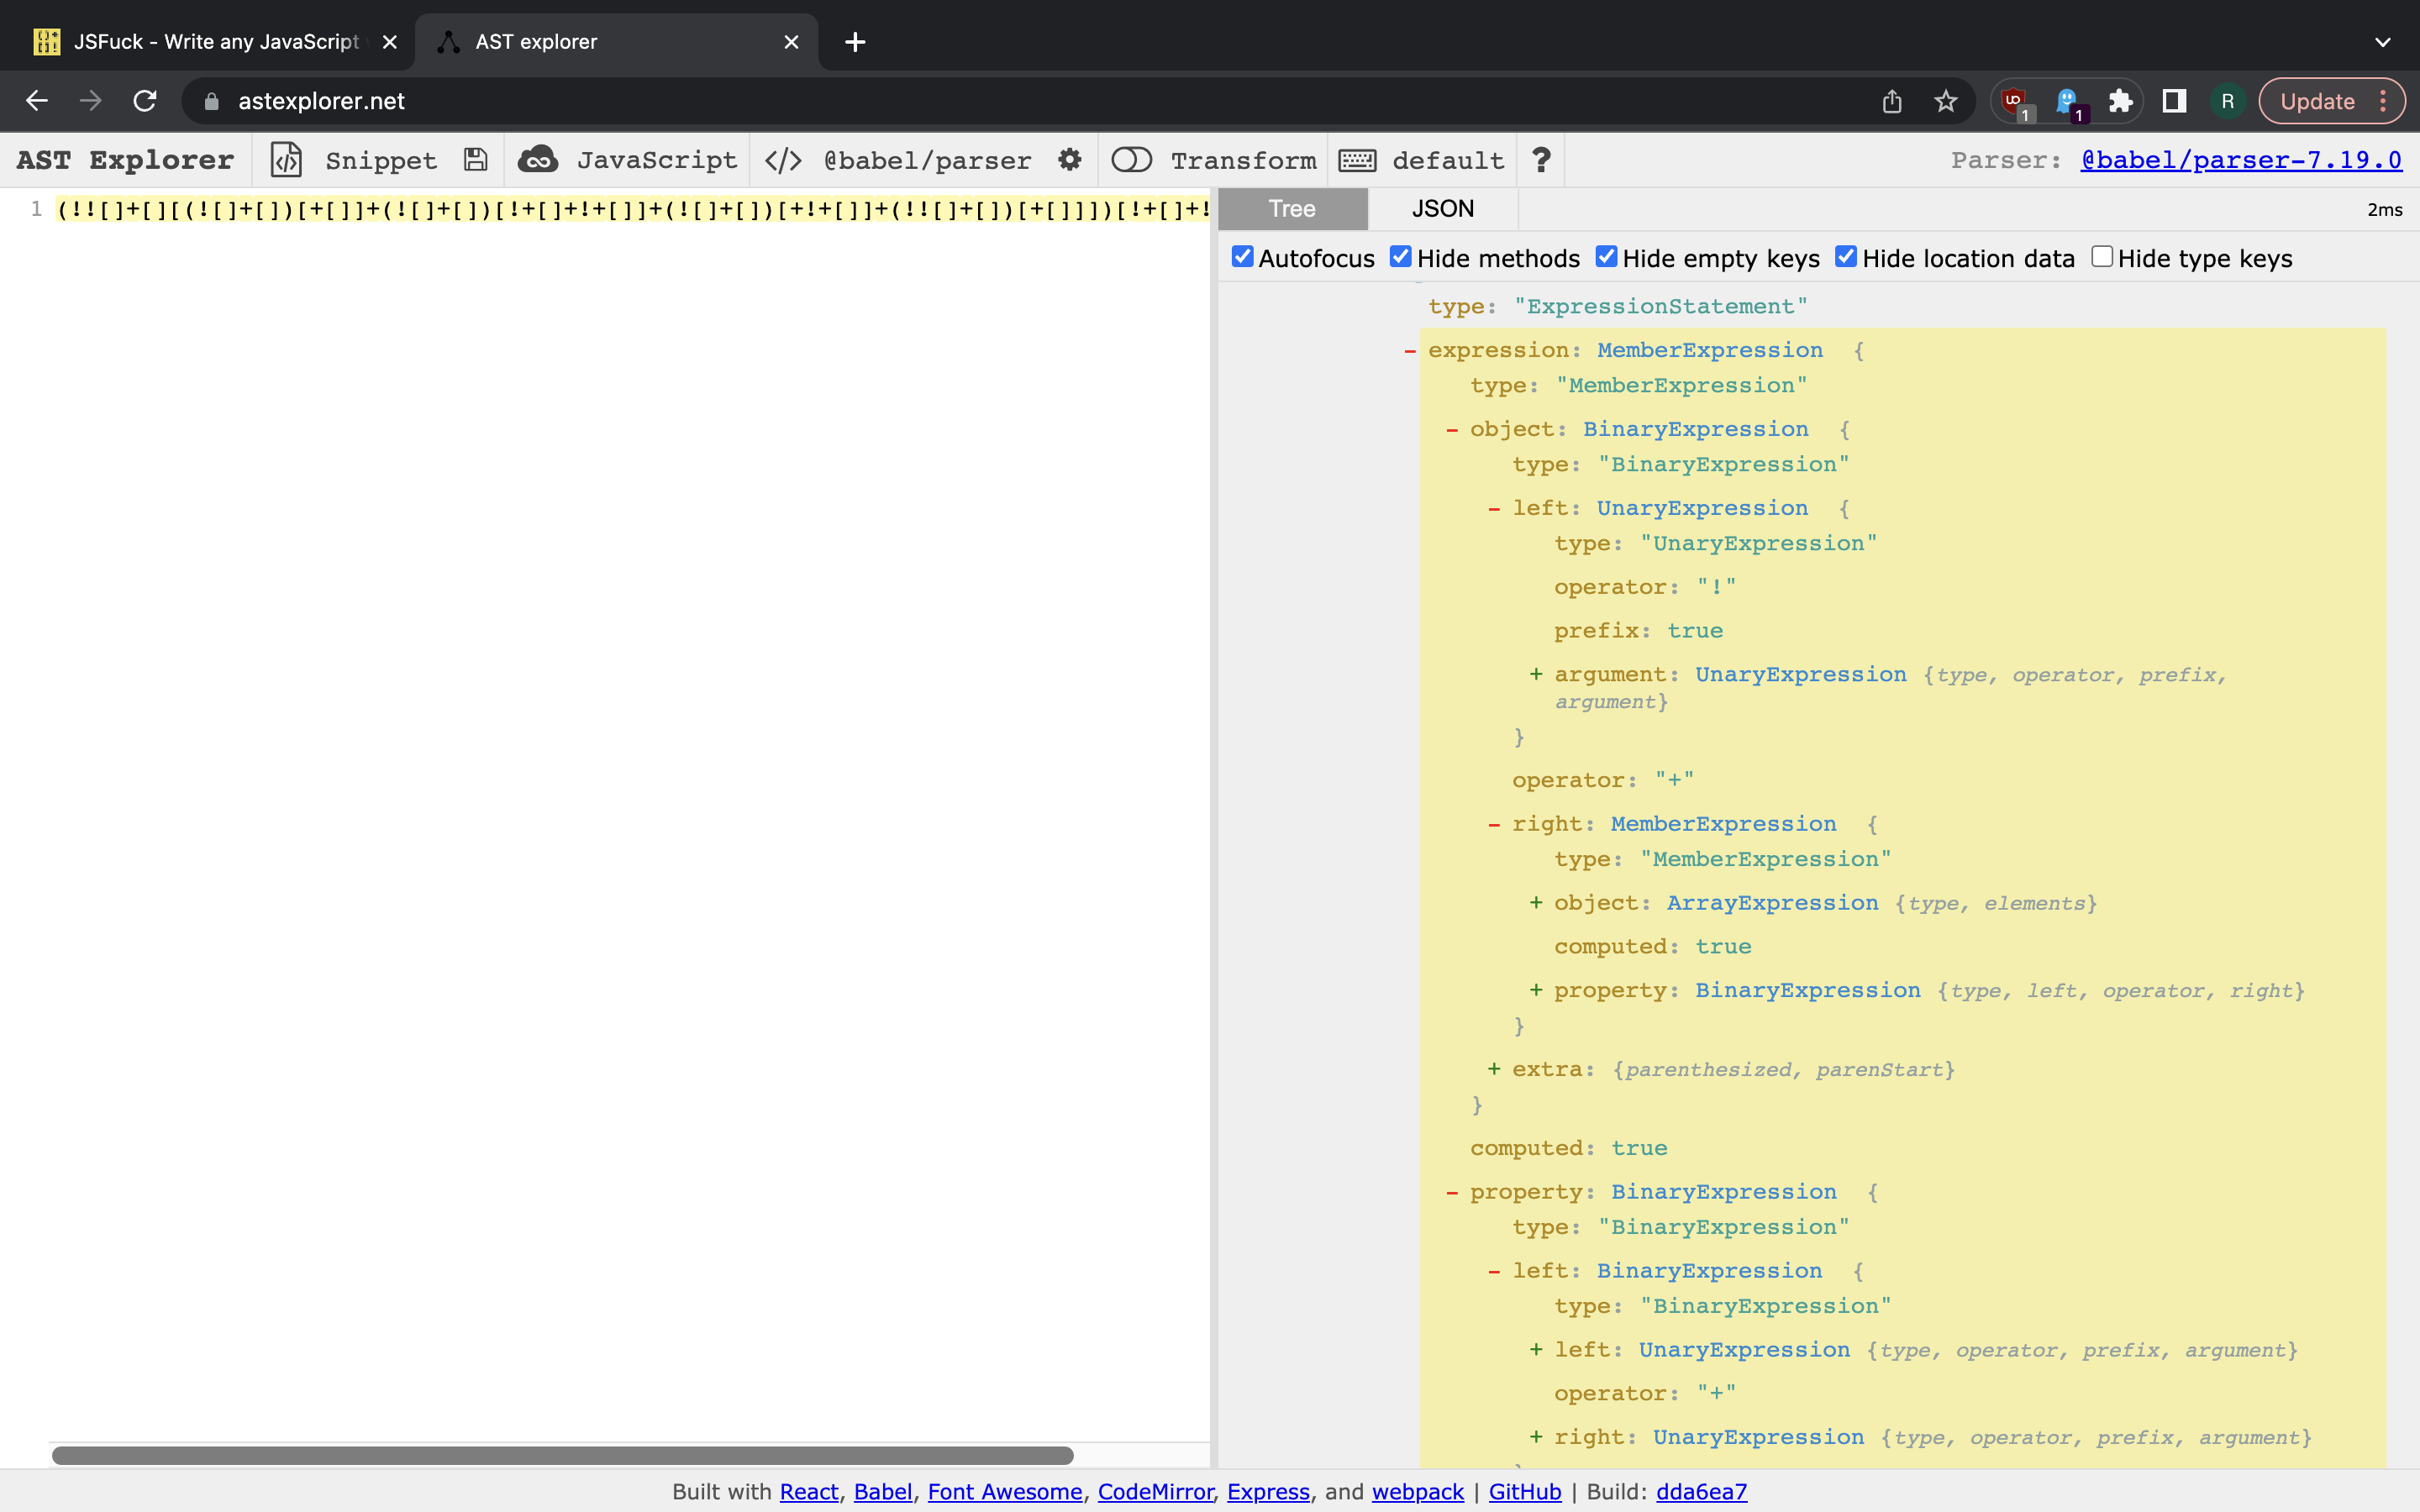Uncheck the Autofocus checkbox
This screenshot has height=1512, width=2420.
click(x=1242, y=257)
